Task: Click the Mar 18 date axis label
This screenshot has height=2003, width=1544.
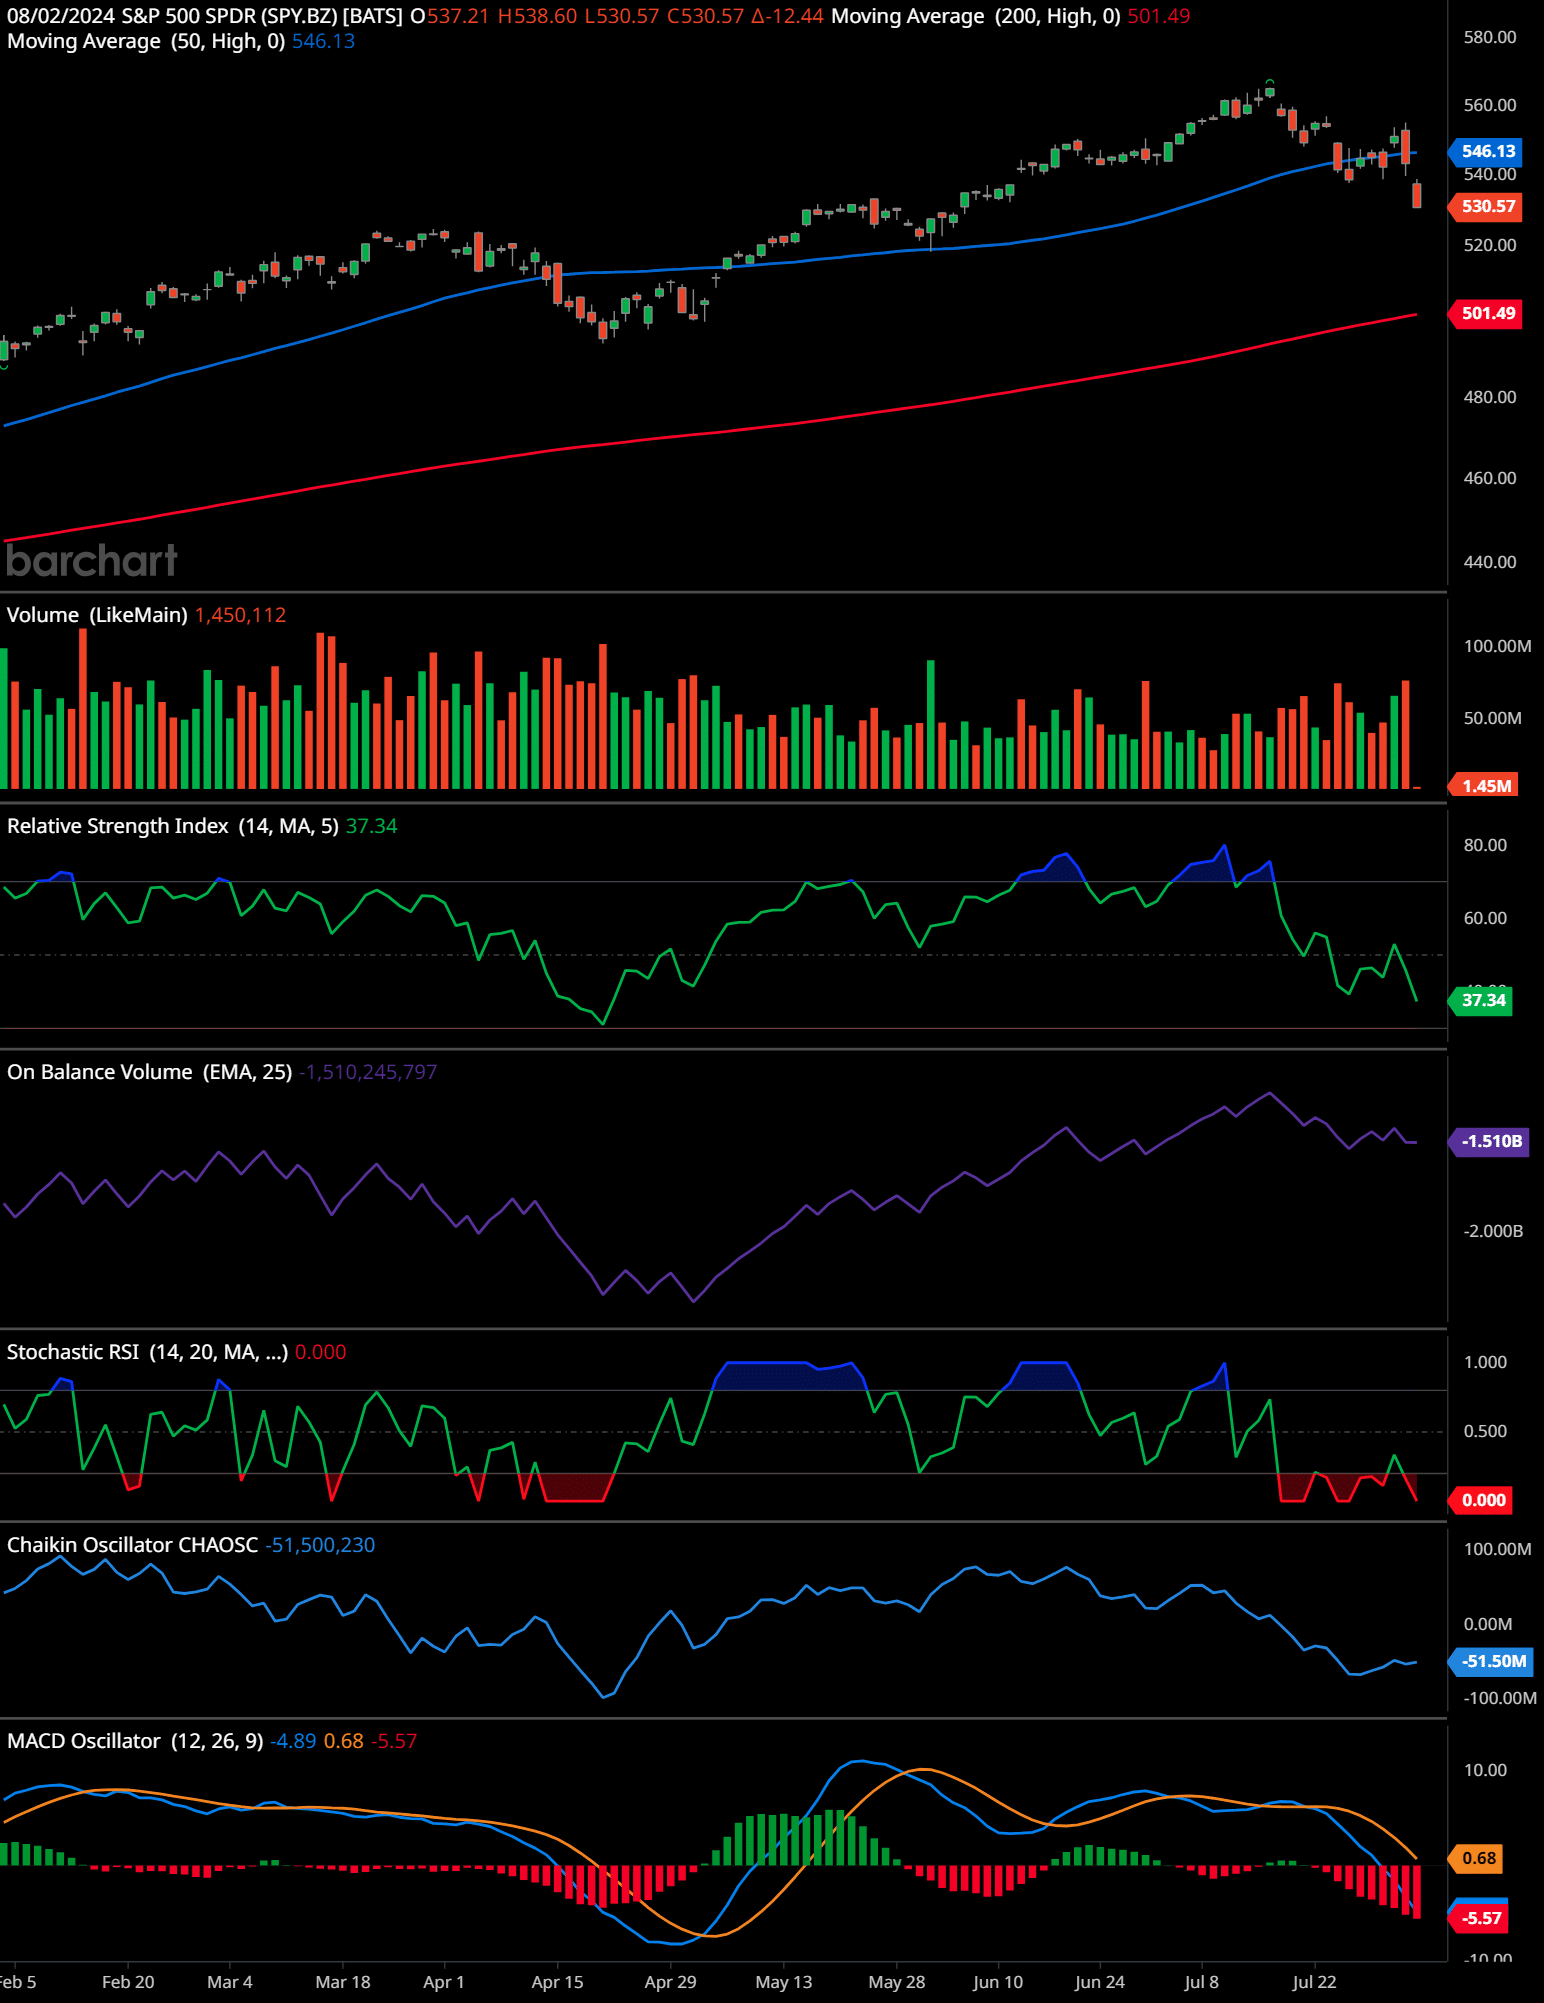Action: (343, 1982)
